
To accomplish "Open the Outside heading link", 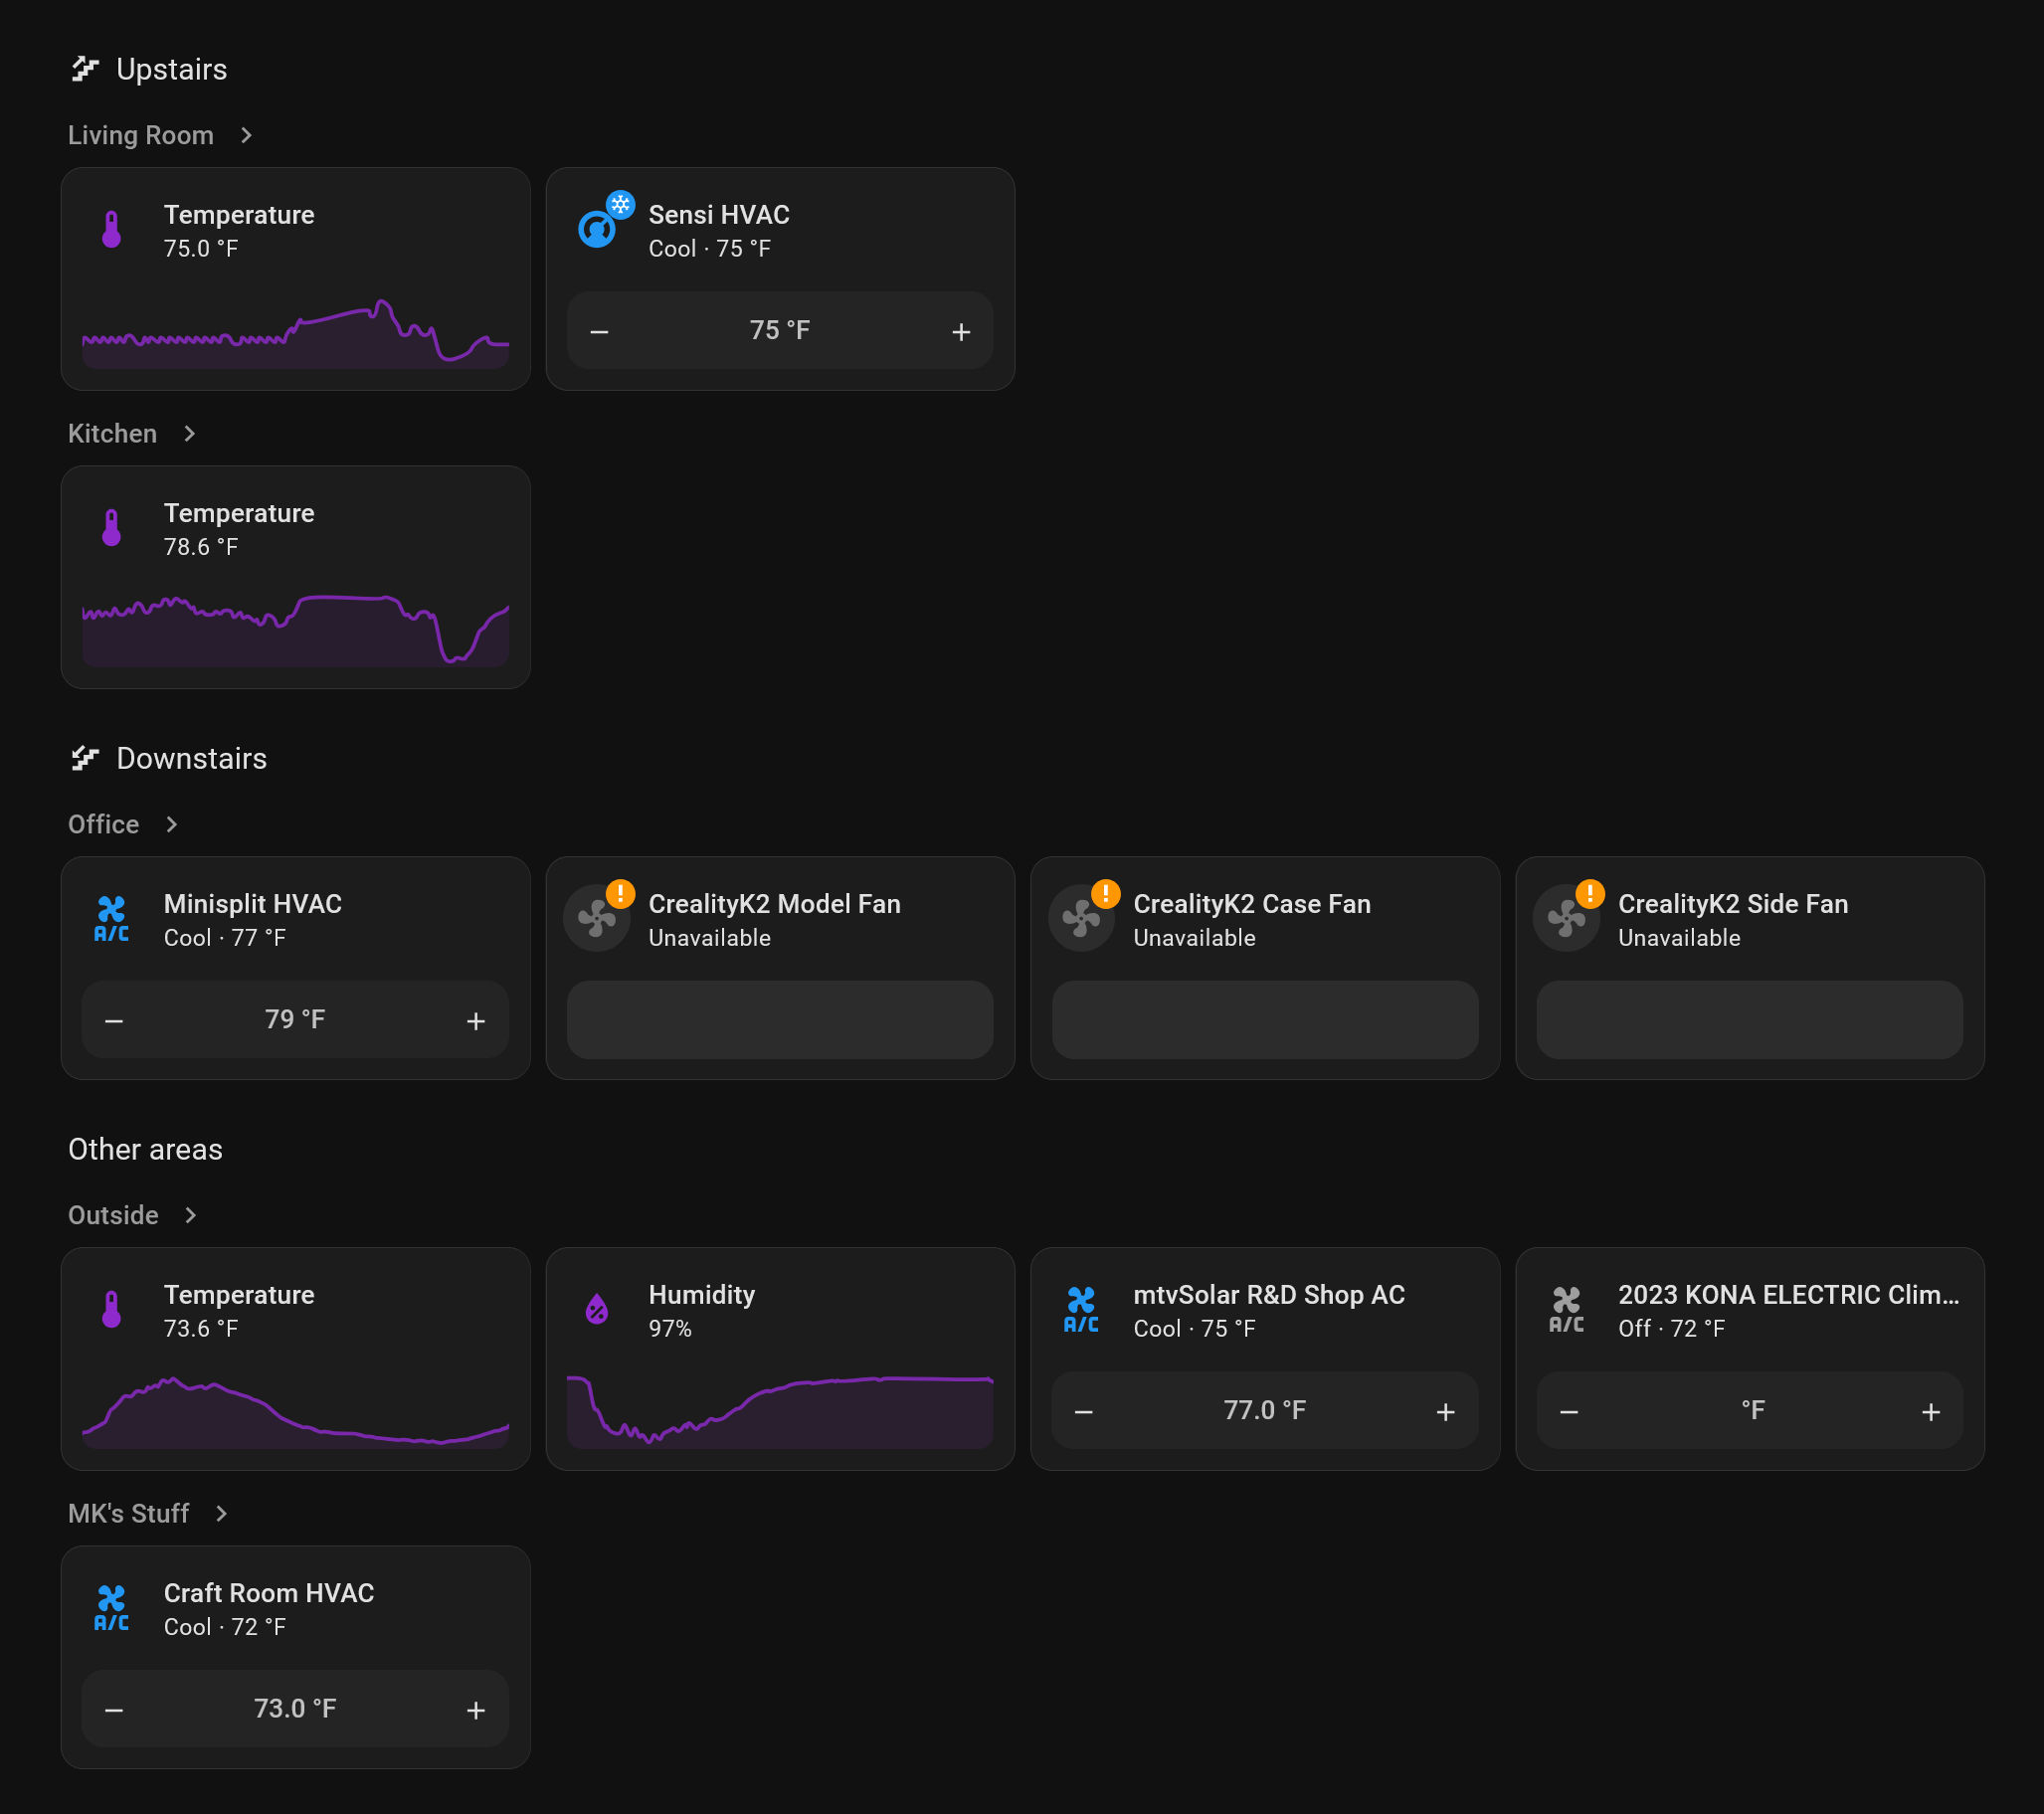I will [x=113, y=1215].
